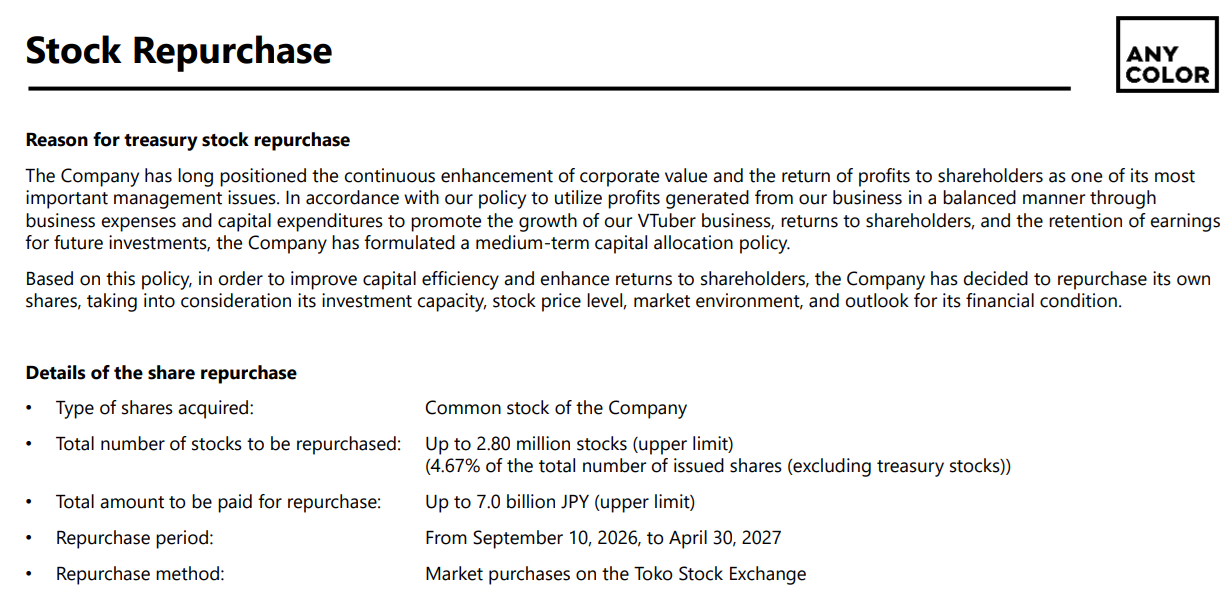Click the bullet before 'Type of shares acquired'
Screen dimensions: 1232x608
coord(30,408)
